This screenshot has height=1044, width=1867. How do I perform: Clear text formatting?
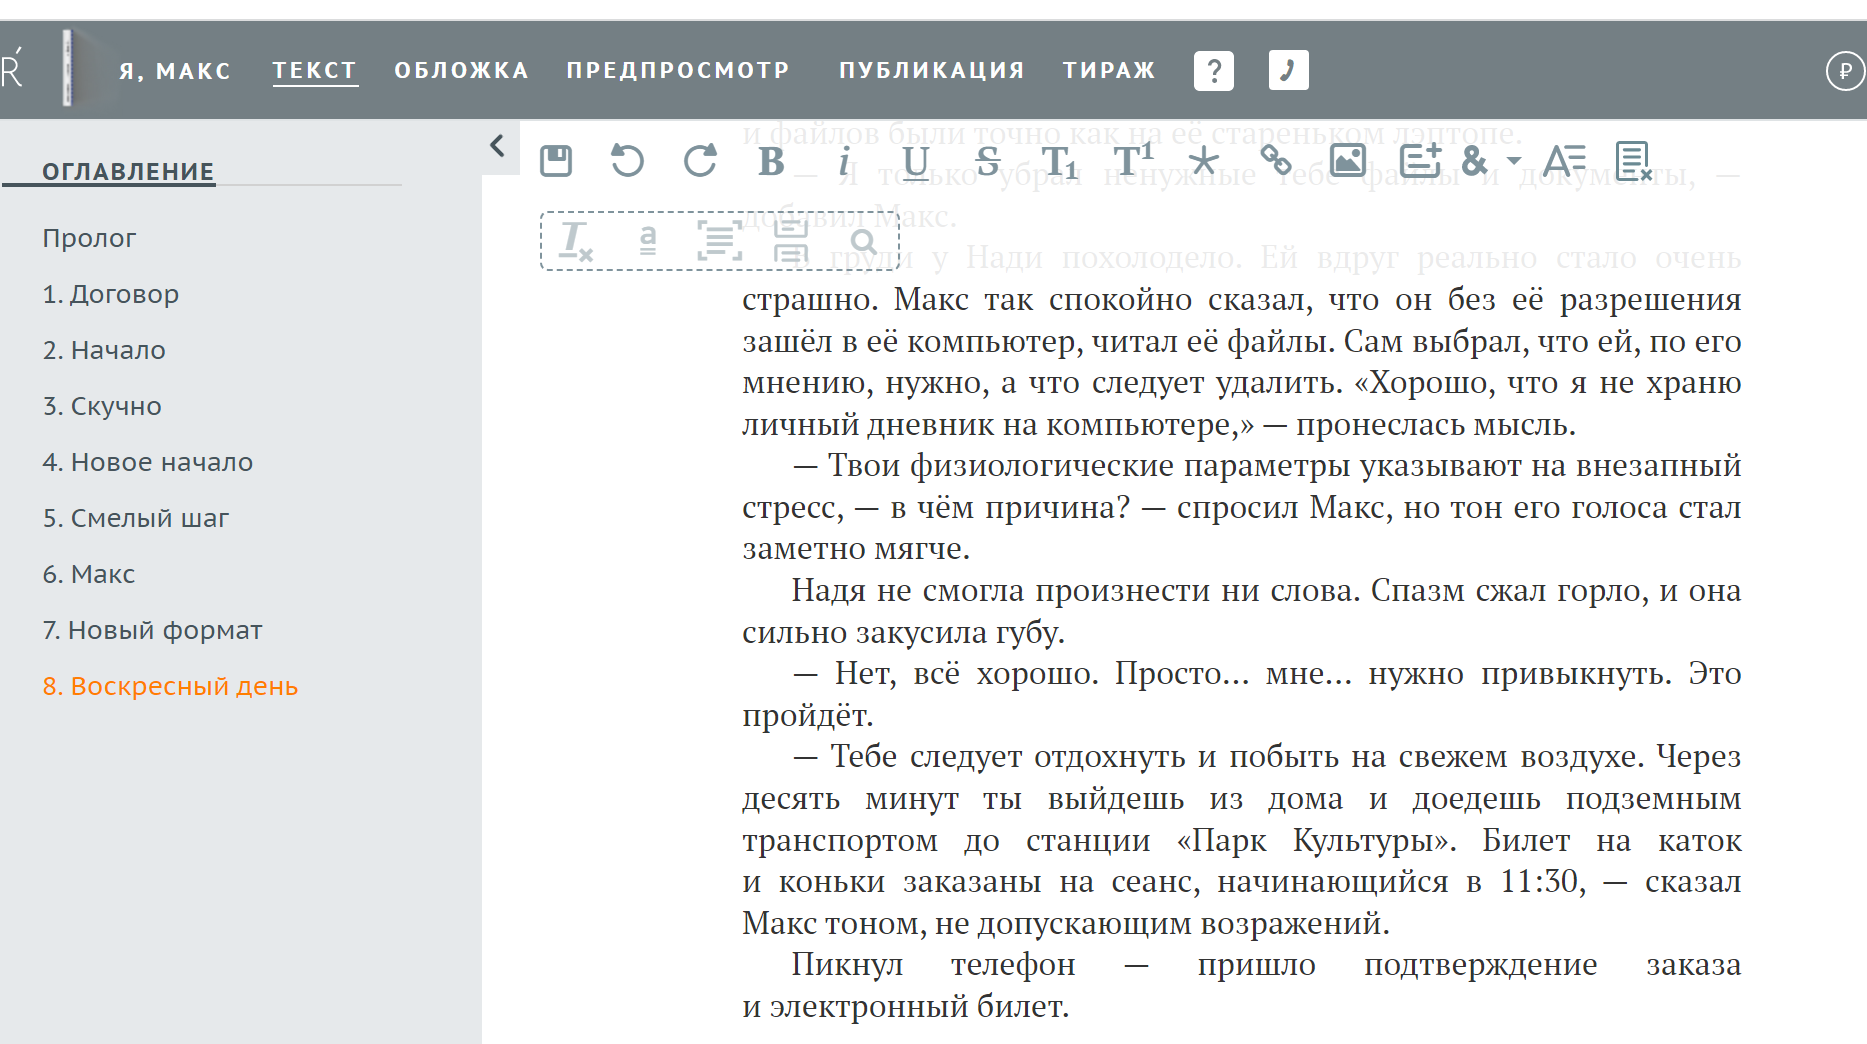click(576, 241)
